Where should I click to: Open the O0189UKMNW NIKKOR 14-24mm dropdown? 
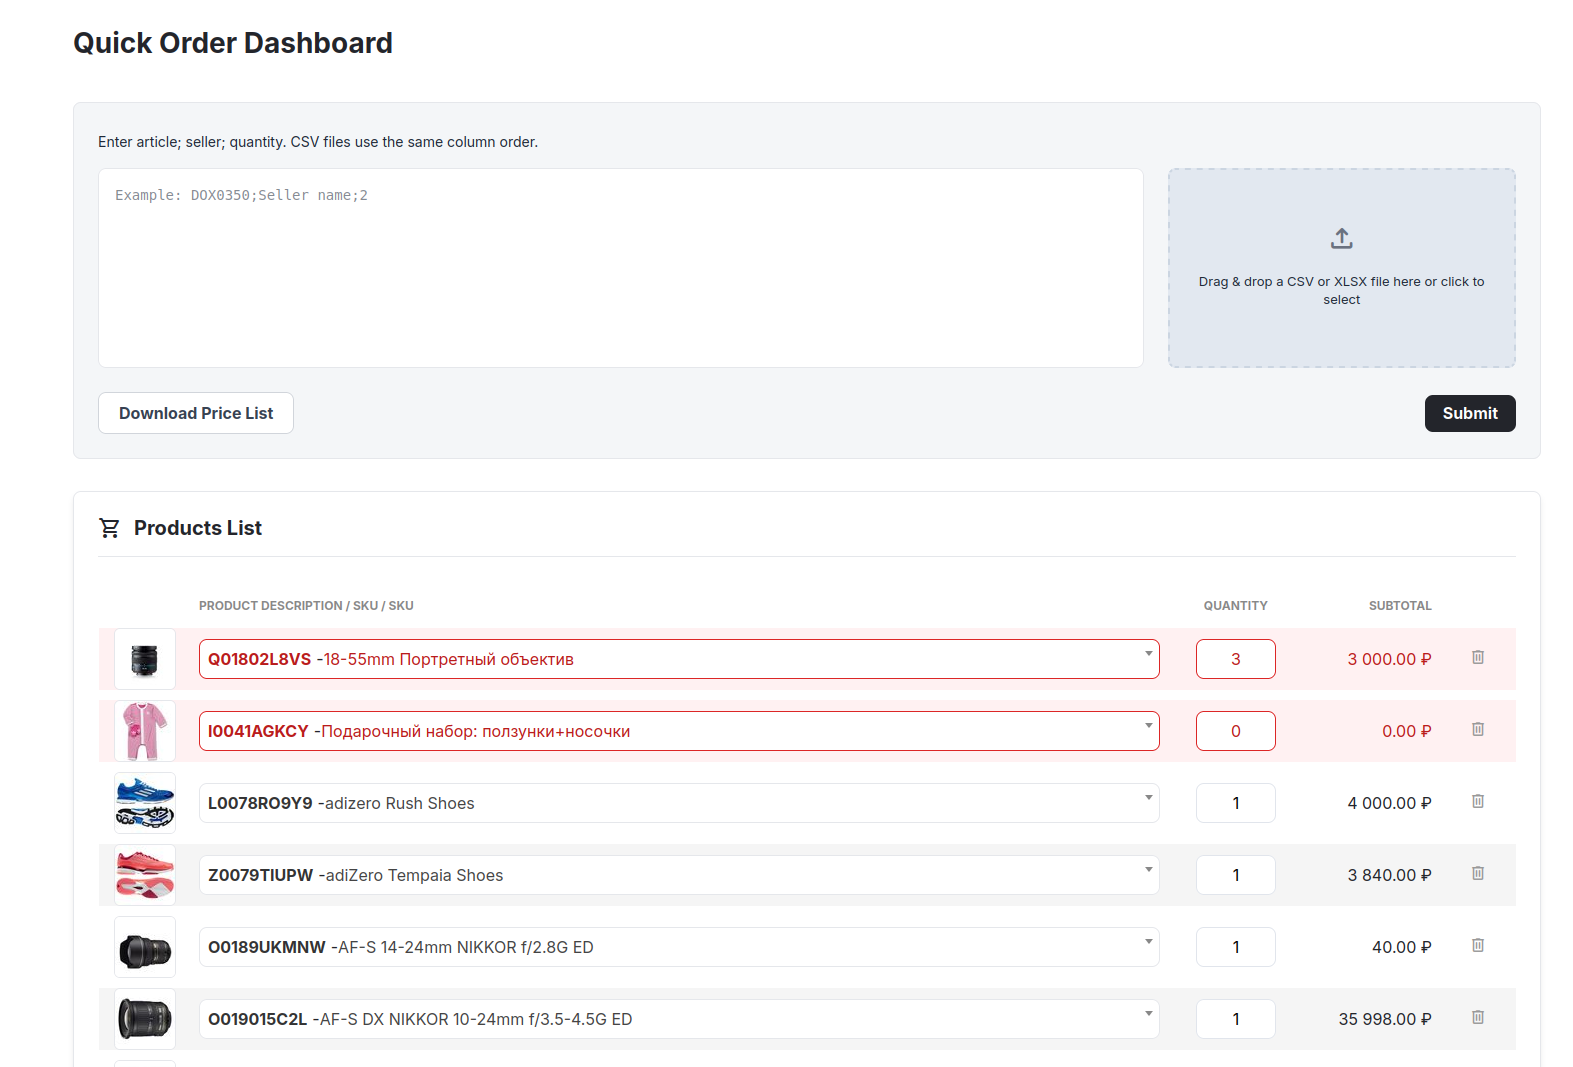679,947
